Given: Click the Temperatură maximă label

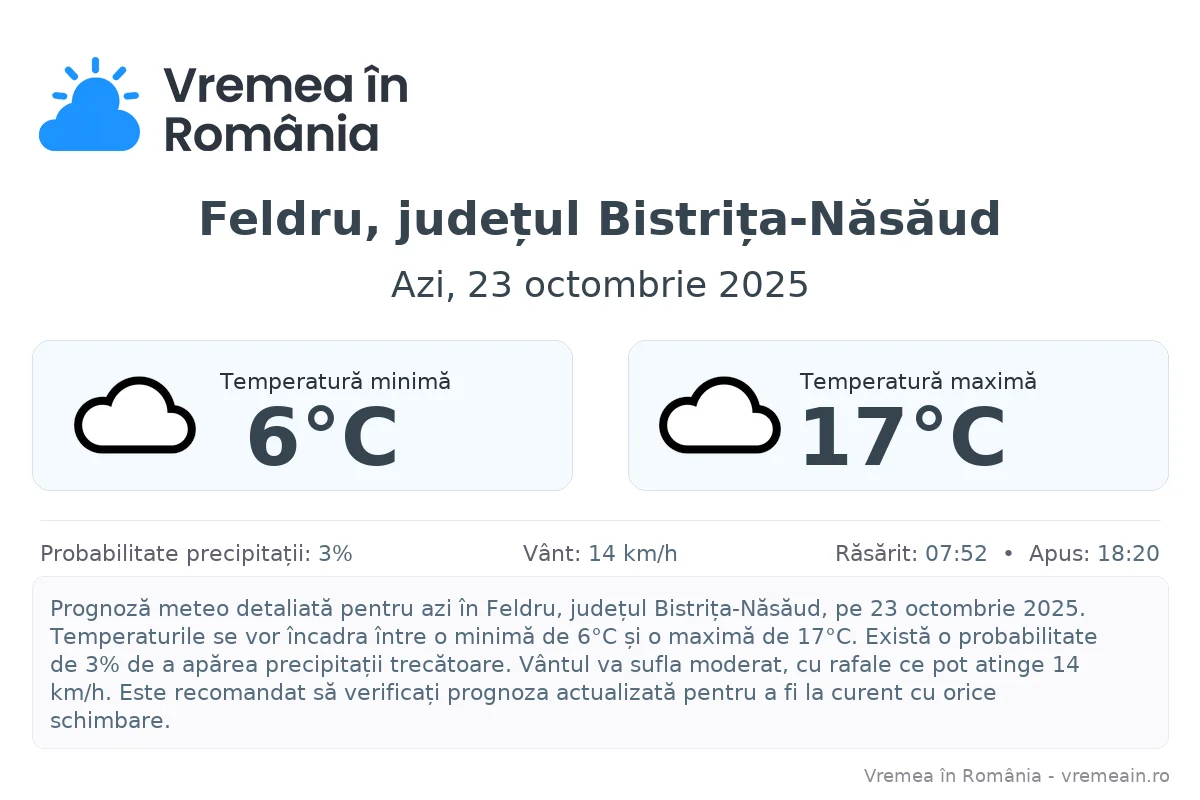Looking at the screenshot, I should [x=917, y=381].
